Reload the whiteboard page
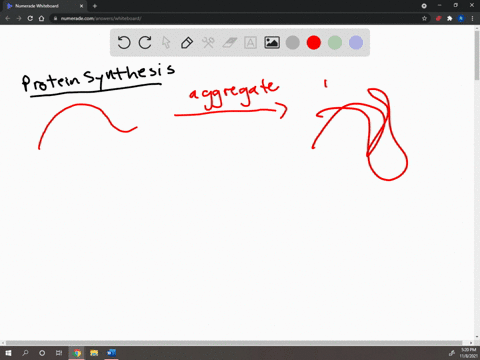This screenshot has height=360, width=480. tap(30, 18)
